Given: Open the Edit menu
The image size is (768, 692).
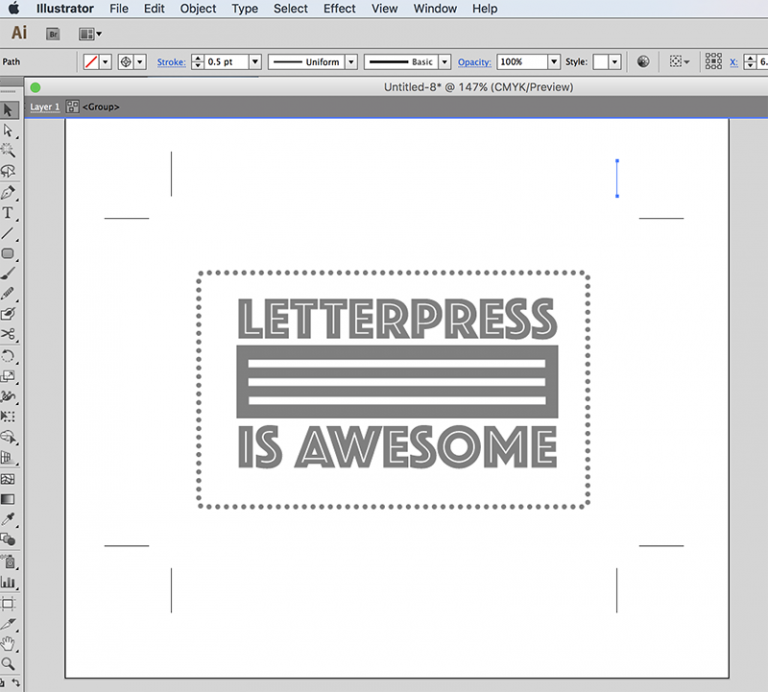Looking at the screenshot, I should (154, 8).
